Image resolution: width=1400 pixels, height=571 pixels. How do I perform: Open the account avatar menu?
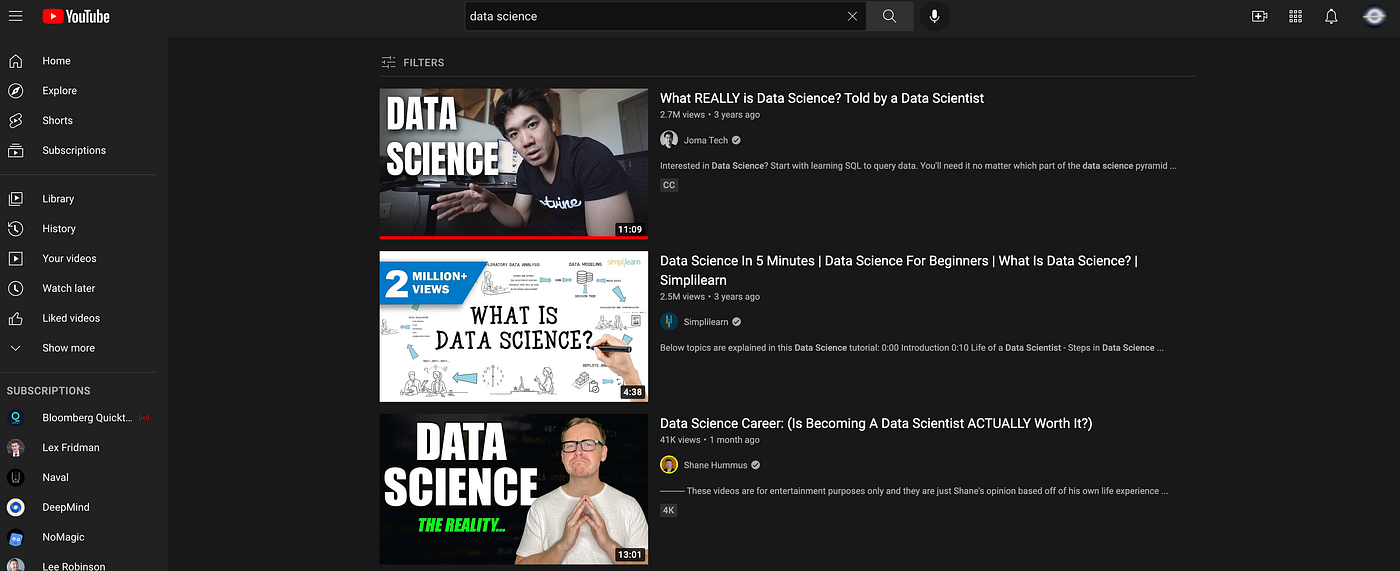1374,16
